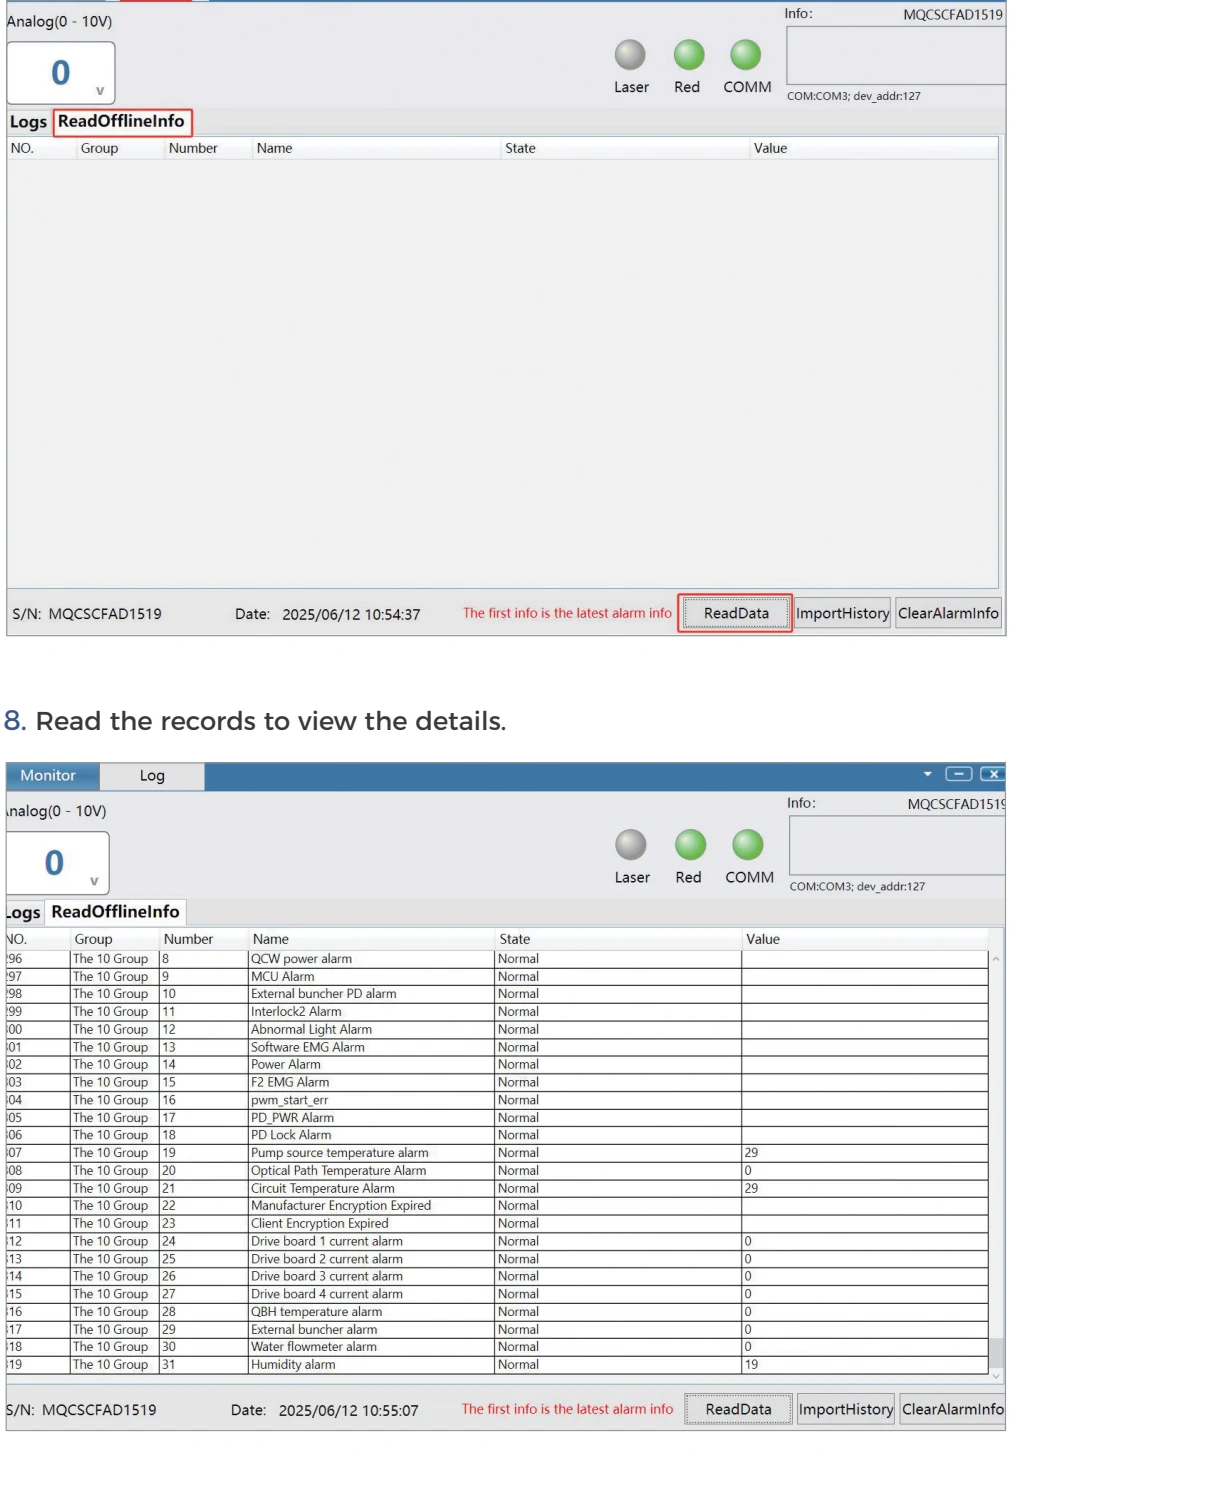This screenshot has width=1231, height=1504.
Task: Click the scroll-up arrow of the alarm table
Action: pyautogui.click(x=996, y=959)
